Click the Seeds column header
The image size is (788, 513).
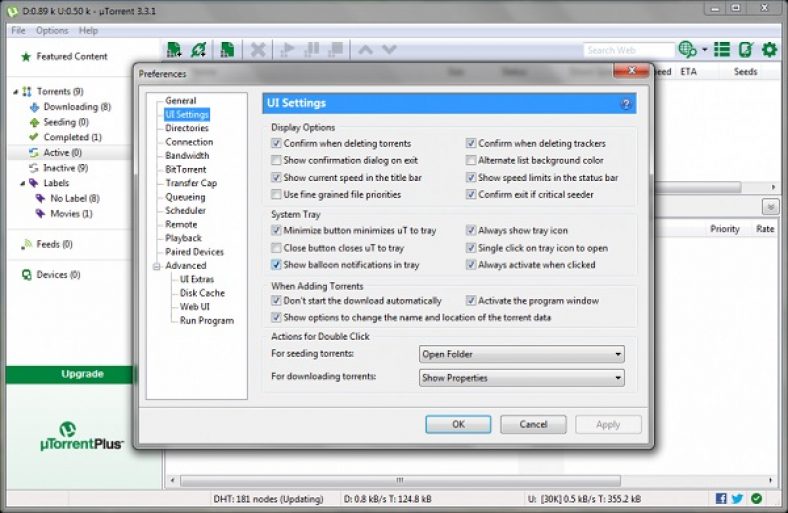click(745, 72)
